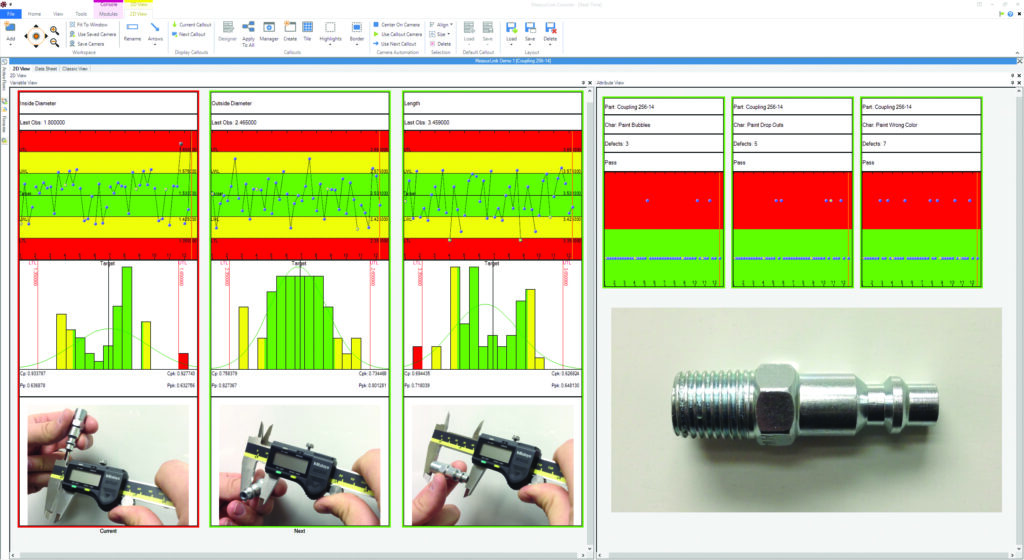Click the Outside Diameter caliper photo
Viewport: 1024px width, 560px height.
(299, 465)
